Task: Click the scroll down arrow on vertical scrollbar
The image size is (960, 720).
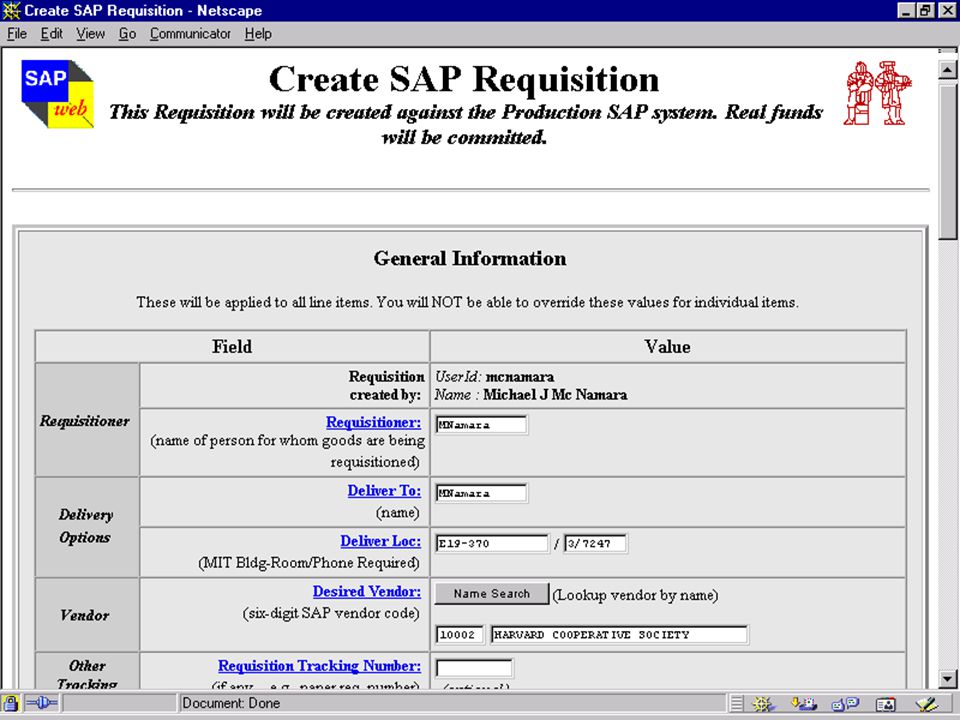Action: tap(948, 678)
